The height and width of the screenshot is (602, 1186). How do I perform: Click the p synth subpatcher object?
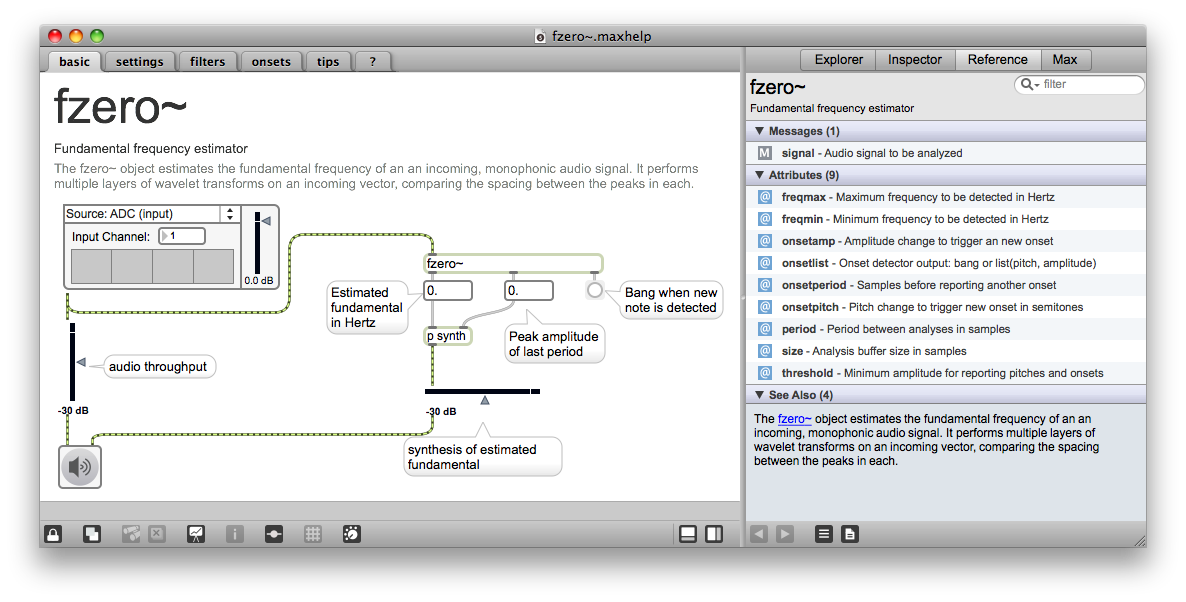(448, 336)
